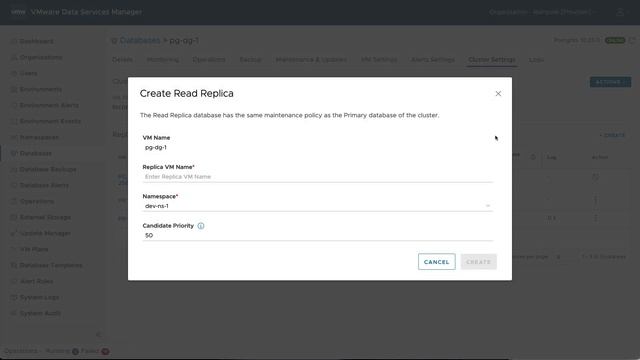Click the Failed operations count badge
Viewport: 640px width, 360px height.
pos(105,351)
